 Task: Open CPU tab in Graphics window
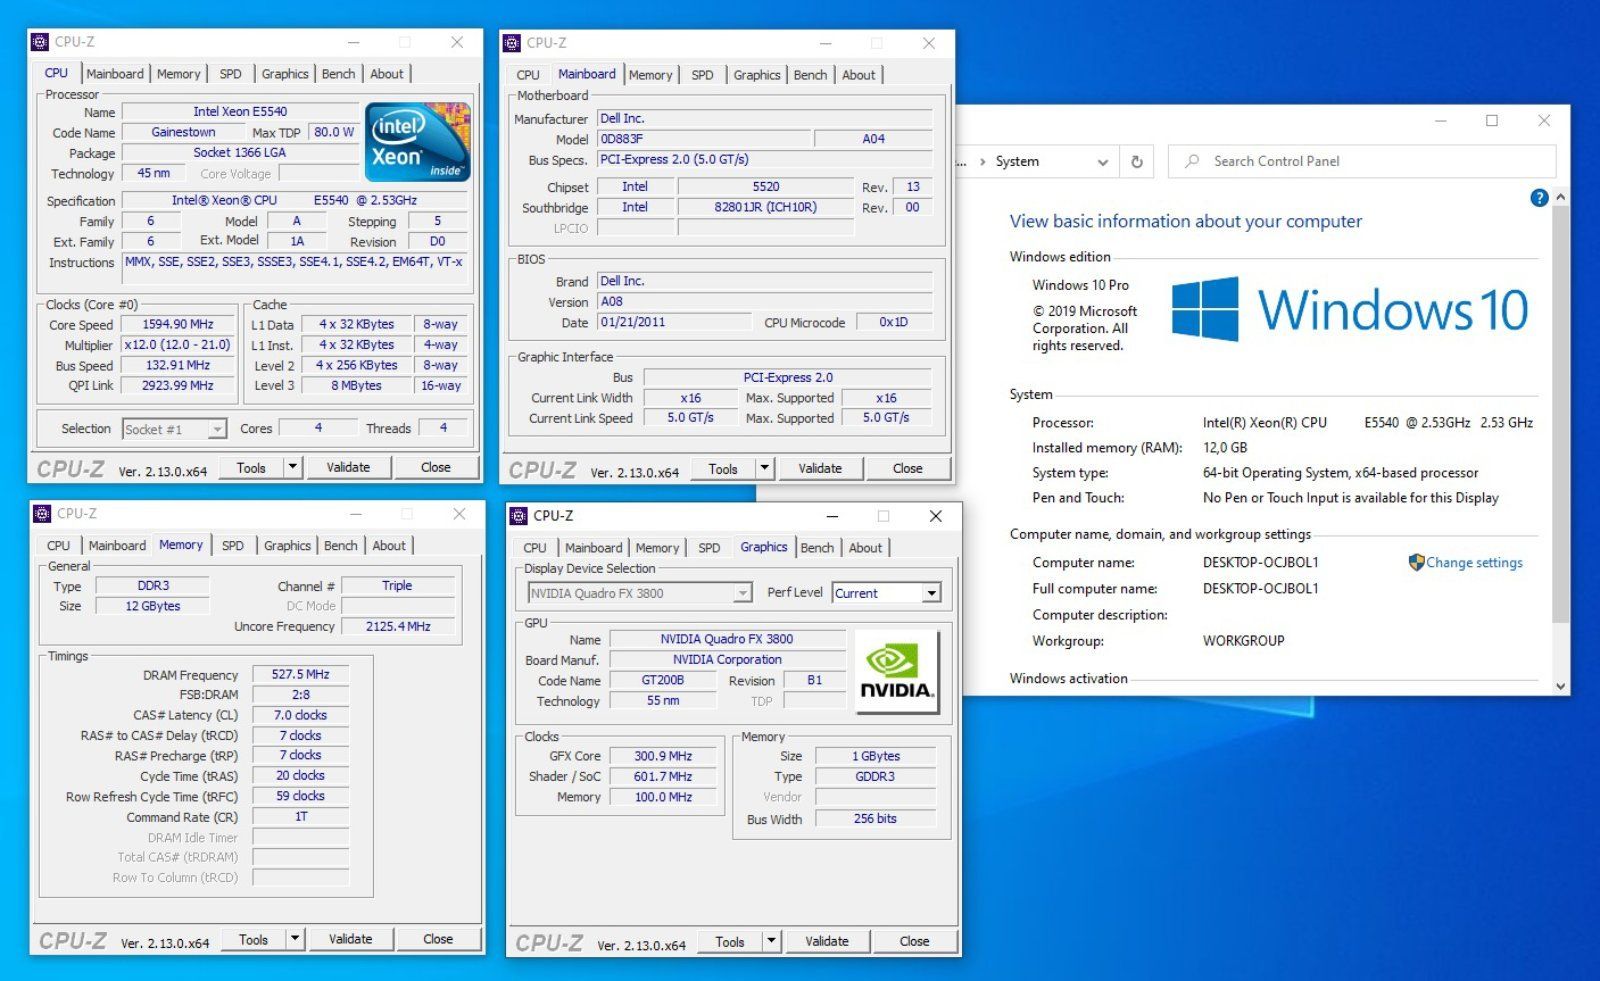(x=535, y=547)
